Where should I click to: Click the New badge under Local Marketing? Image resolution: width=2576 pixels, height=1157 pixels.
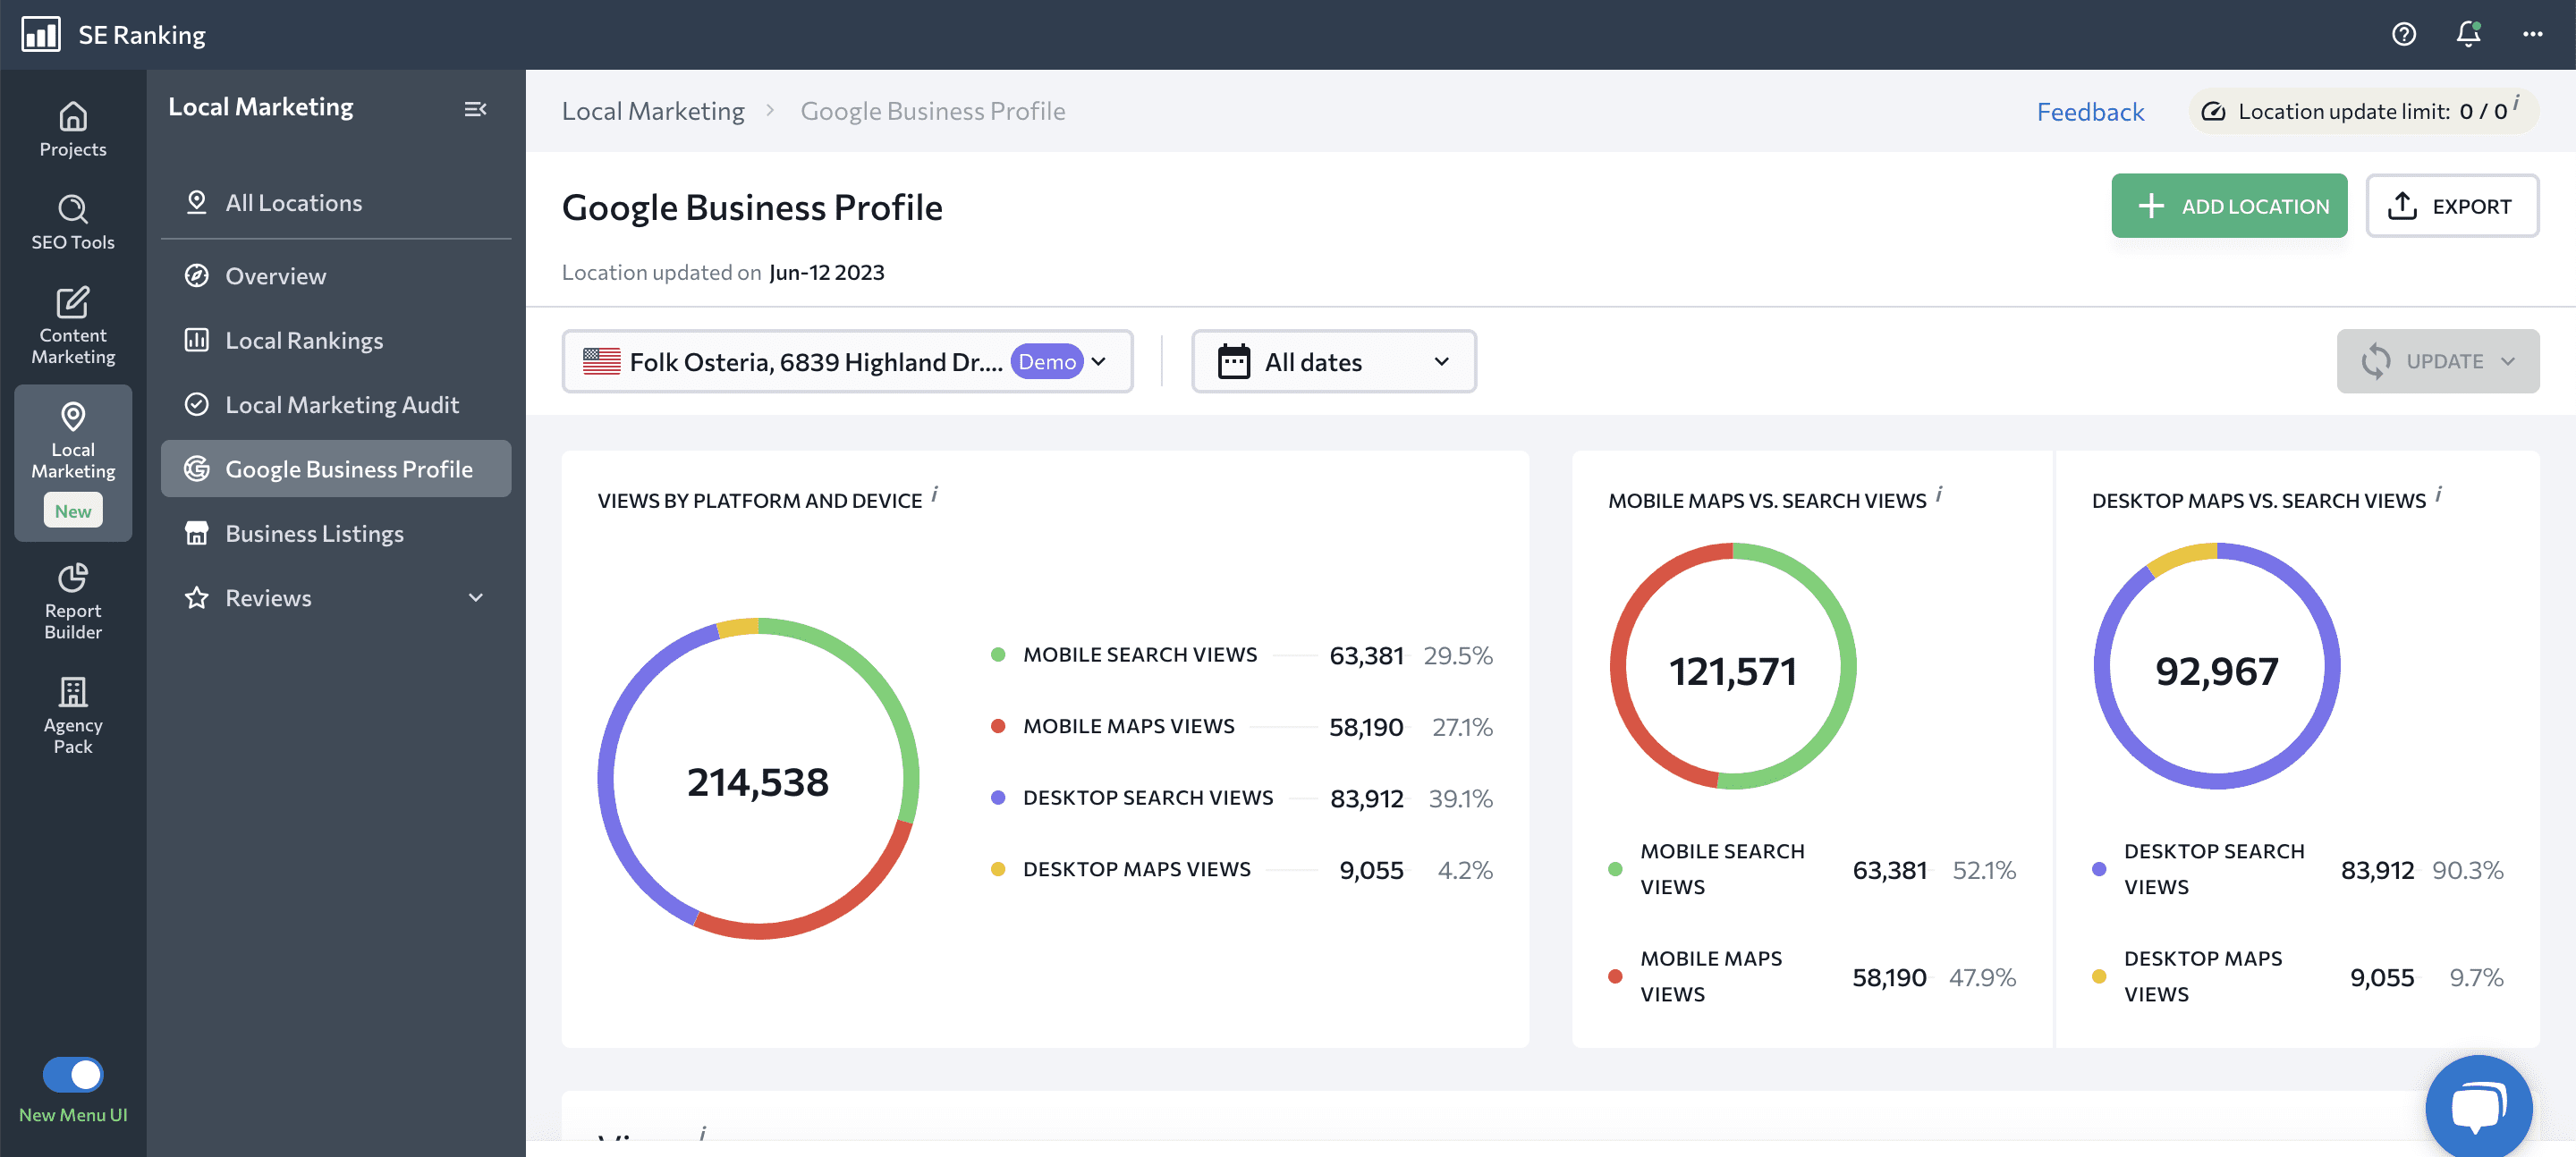[x=73, y=510]
